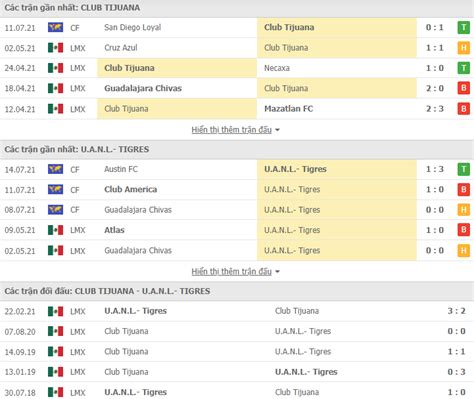This screenshot has width=474, height=399.
Task: Open the Atlas team link
Action: [x=114, y=230]
